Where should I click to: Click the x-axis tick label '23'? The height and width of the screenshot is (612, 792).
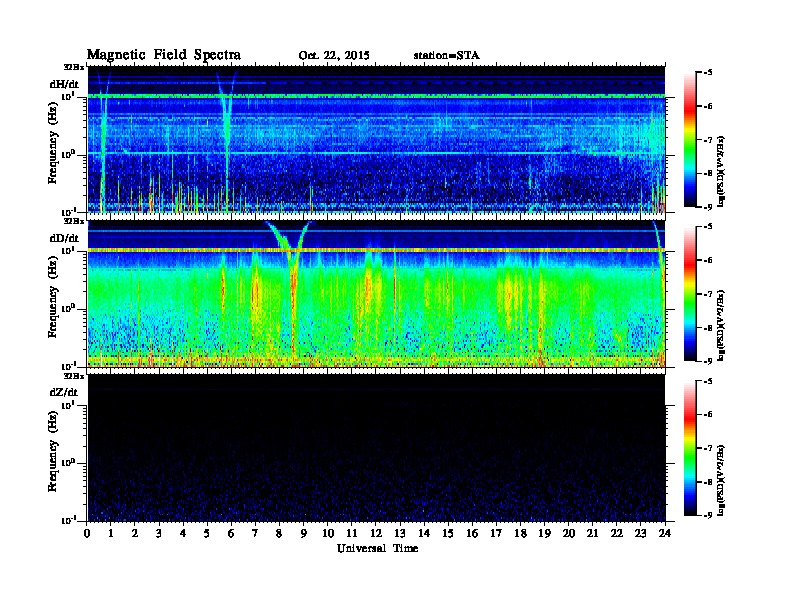pyautogui.click(x=641, y=533)
